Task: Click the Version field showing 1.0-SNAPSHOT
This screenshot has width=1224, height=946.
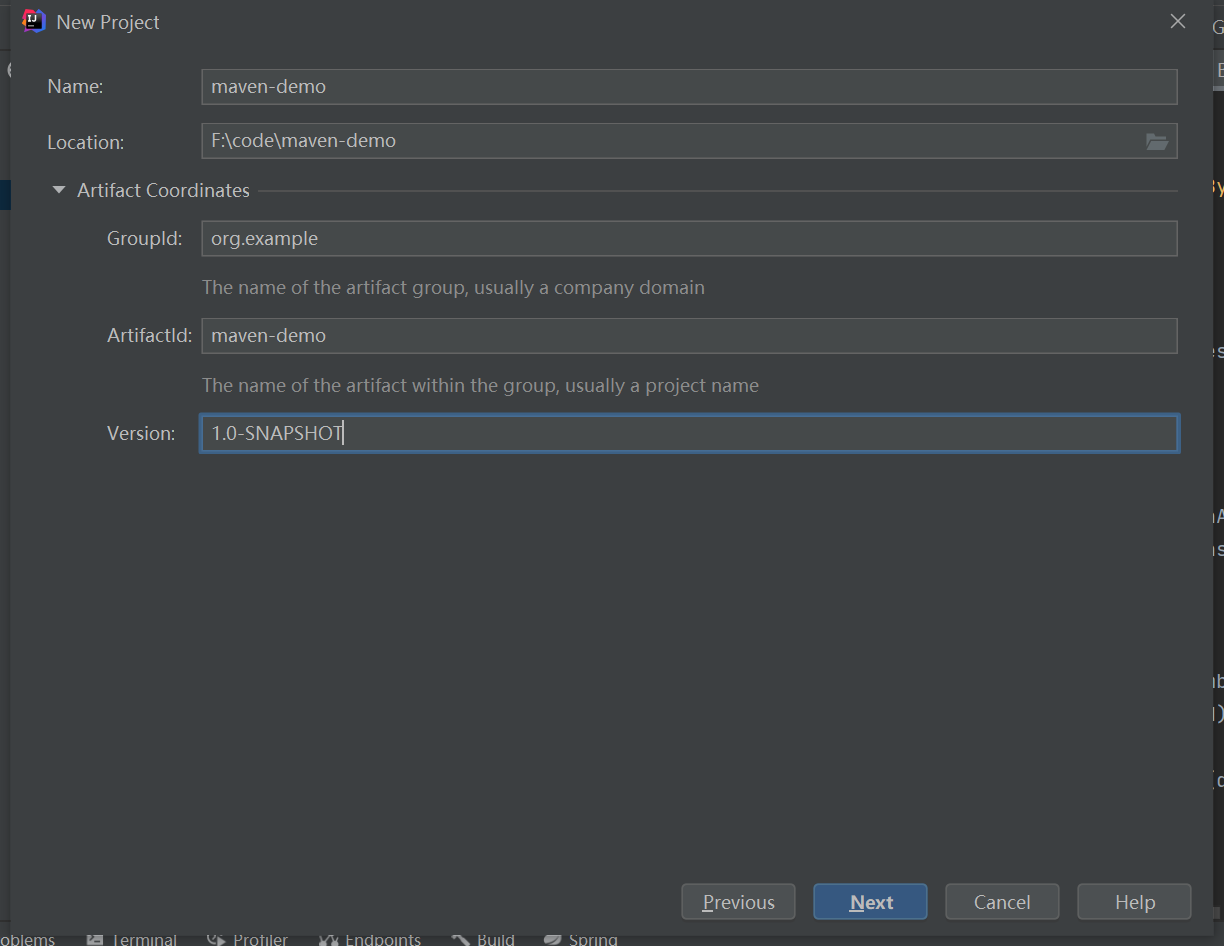Action: tap(689, 433)
